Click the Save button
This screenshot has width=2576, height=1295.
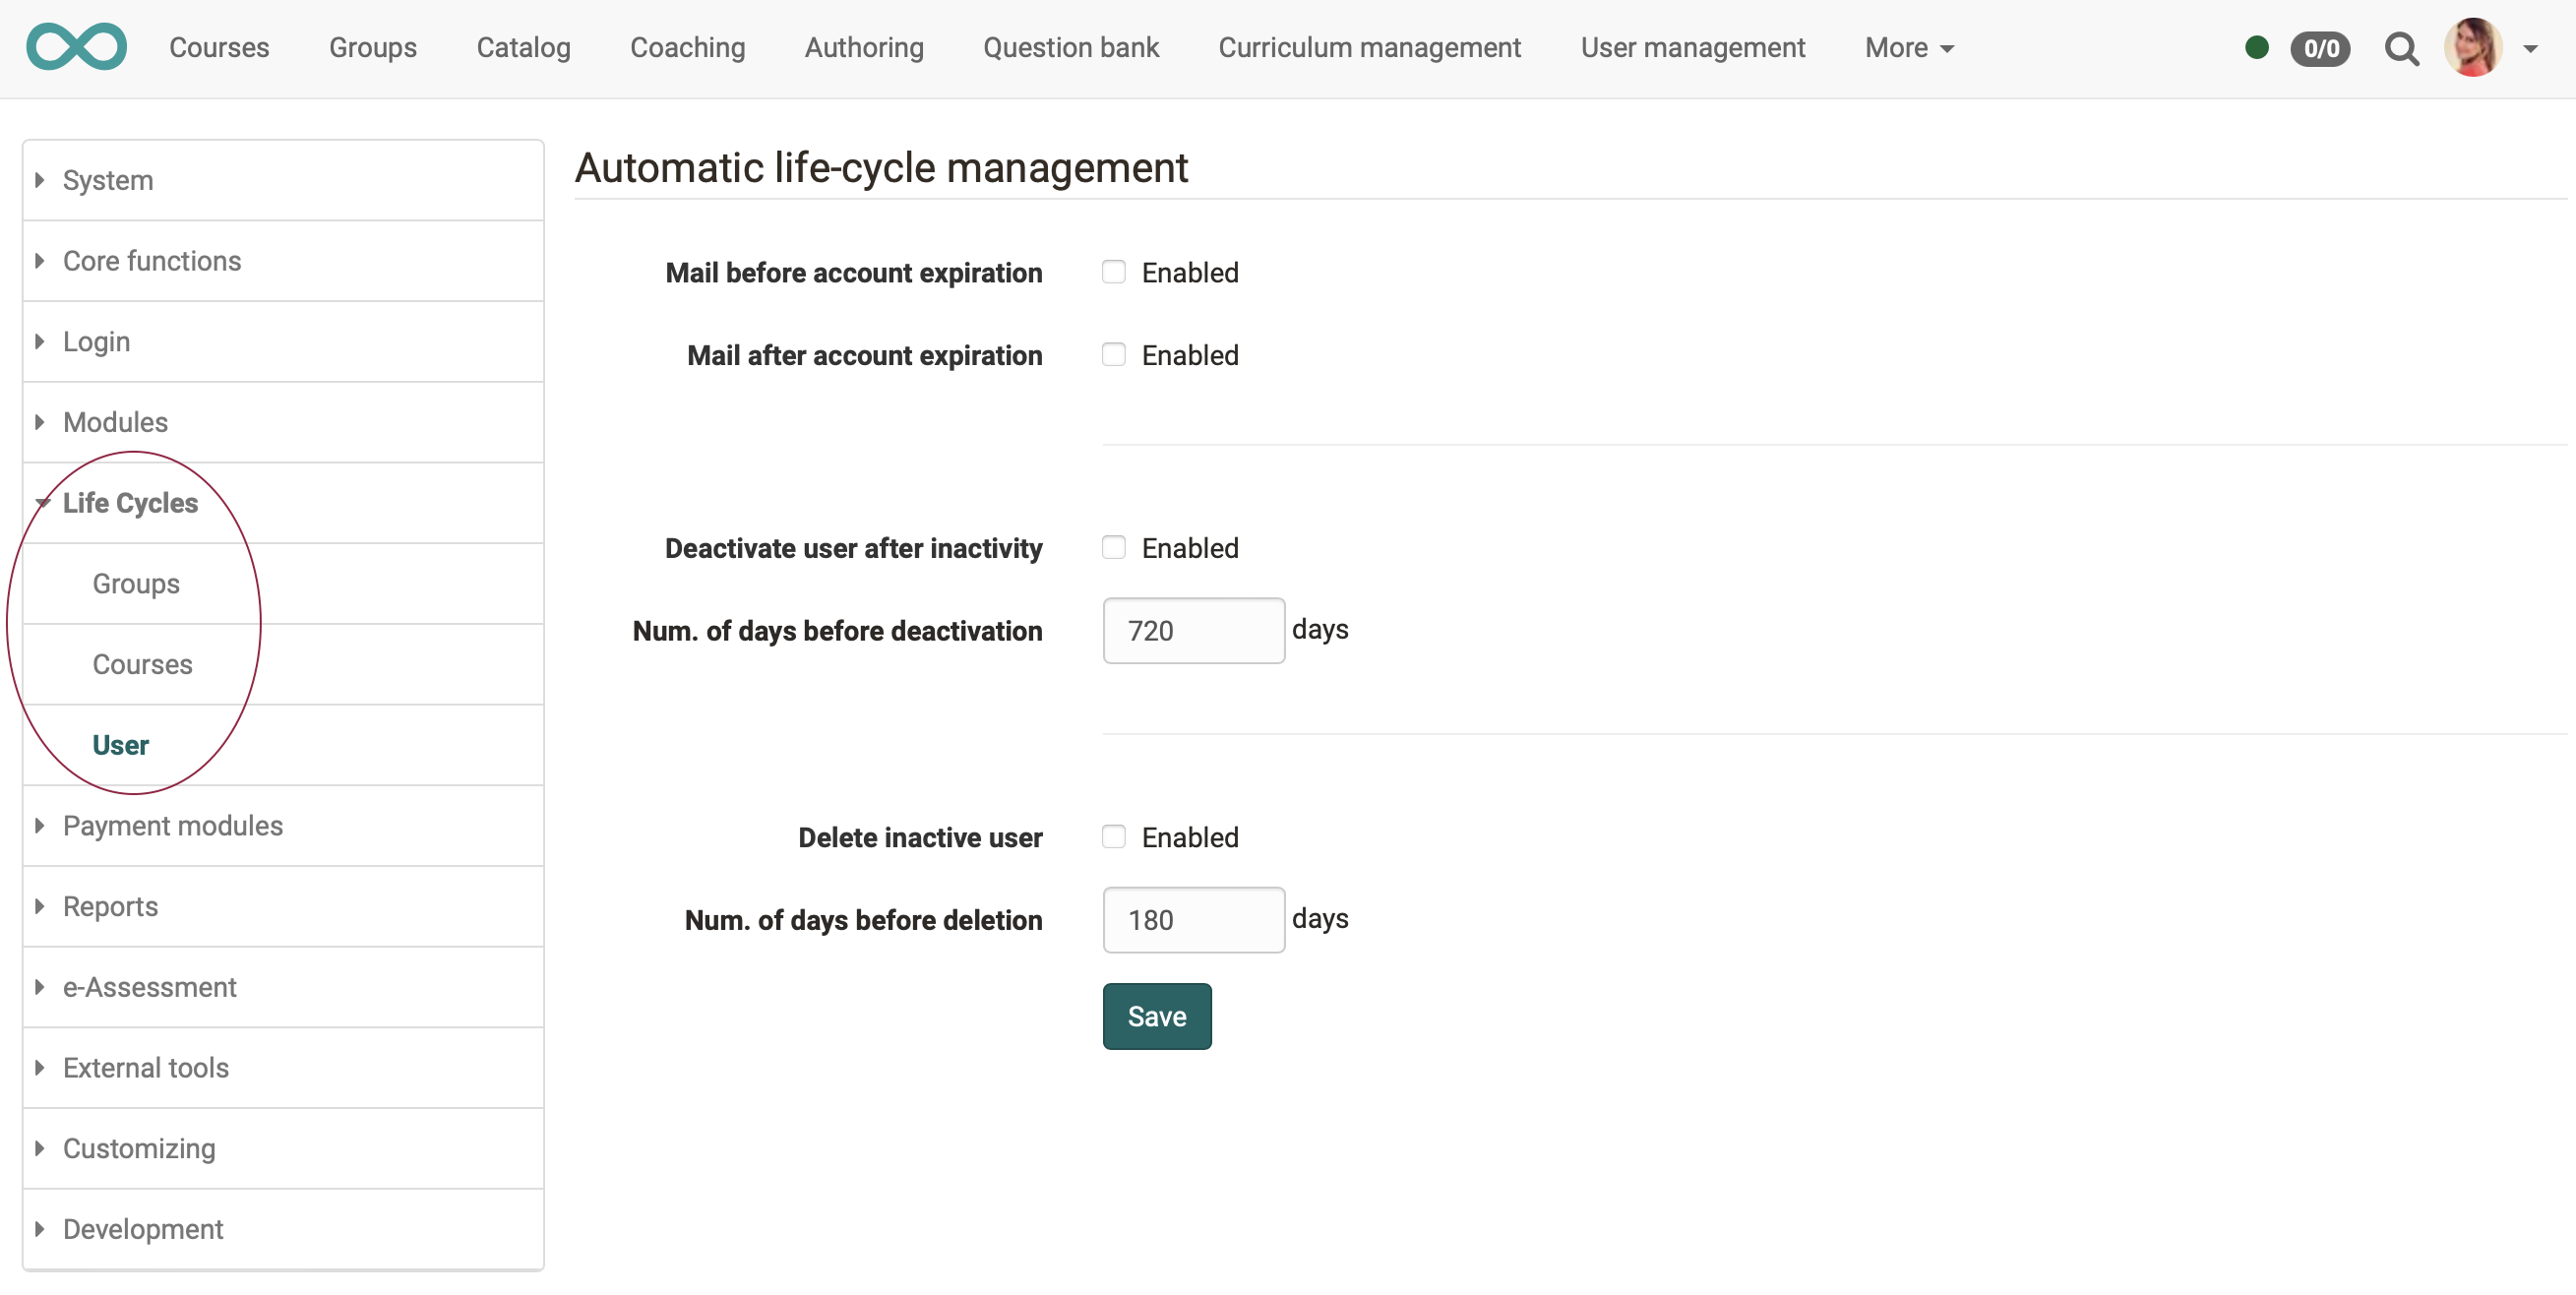(1156, 1016)
